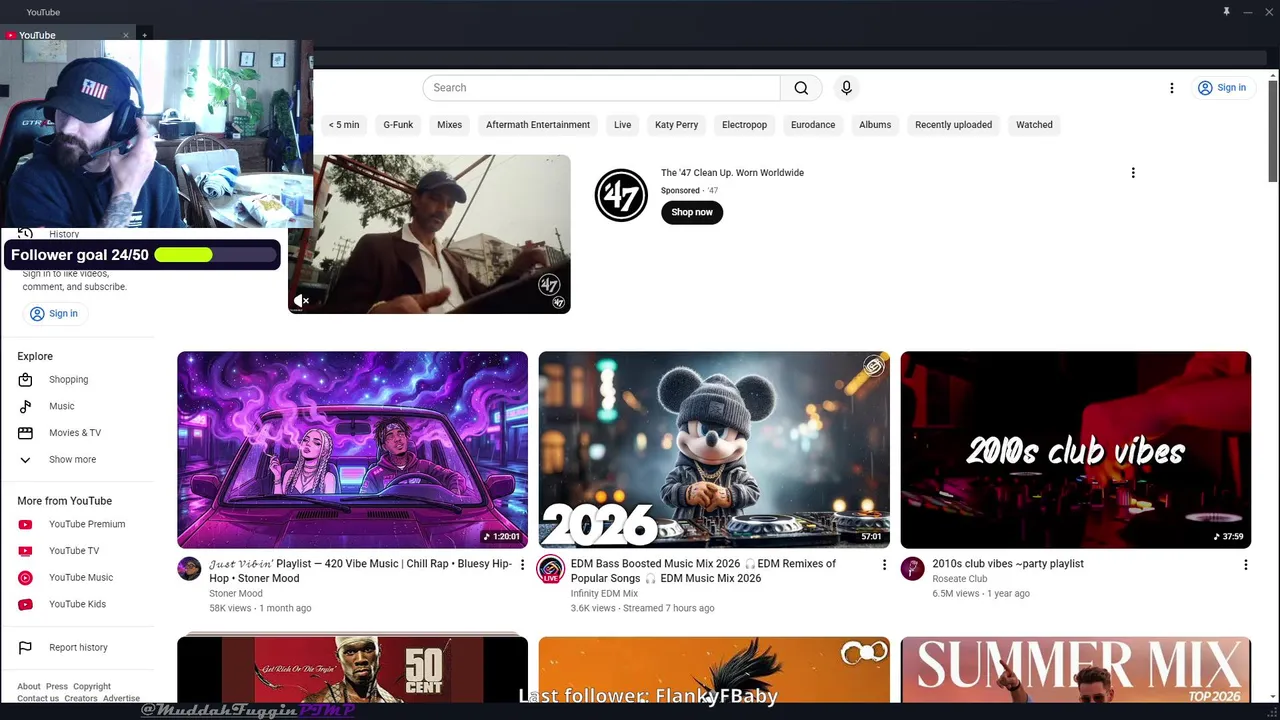This screenshot has width=1280, height=720.
Task: Open the ad options menu for '47
Action: tap(1133, 173)
